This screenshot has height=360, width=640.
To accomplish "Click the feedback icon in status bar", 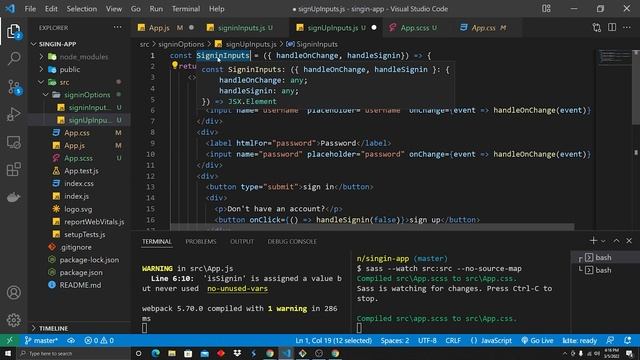I will [610, 340].
